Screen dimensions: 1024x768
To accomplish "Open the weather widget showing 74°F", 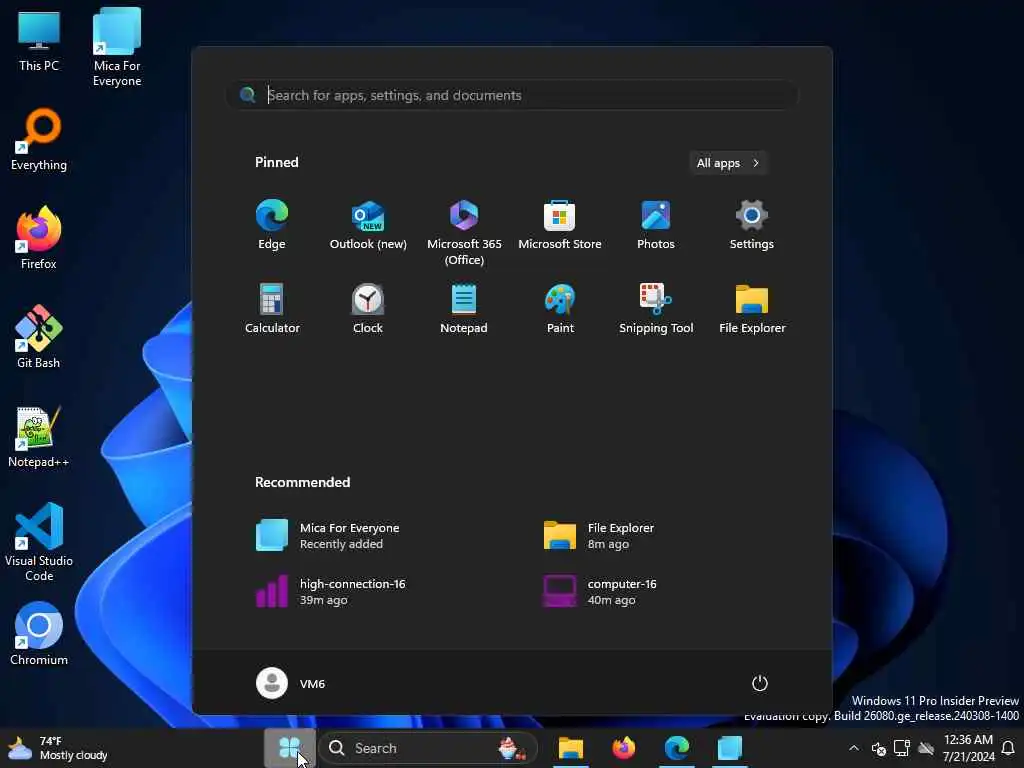I will [57, 748].
